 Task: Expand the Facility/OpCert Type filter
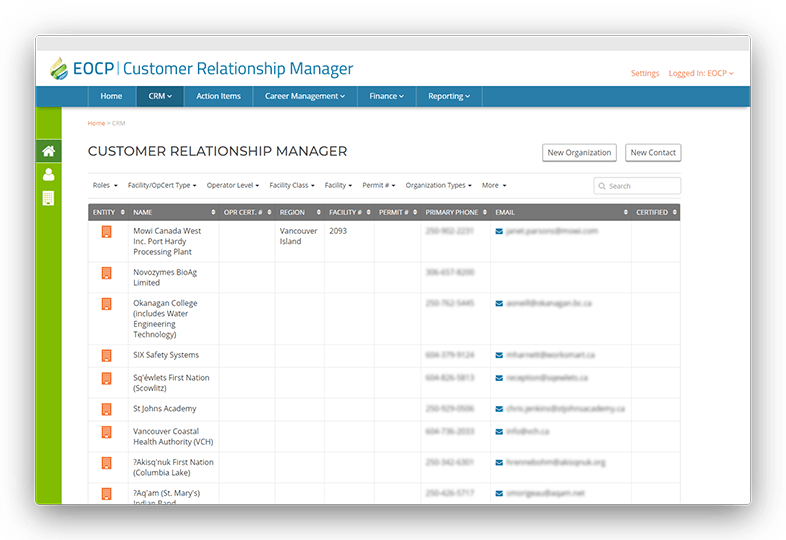click(x=162, y=186)
